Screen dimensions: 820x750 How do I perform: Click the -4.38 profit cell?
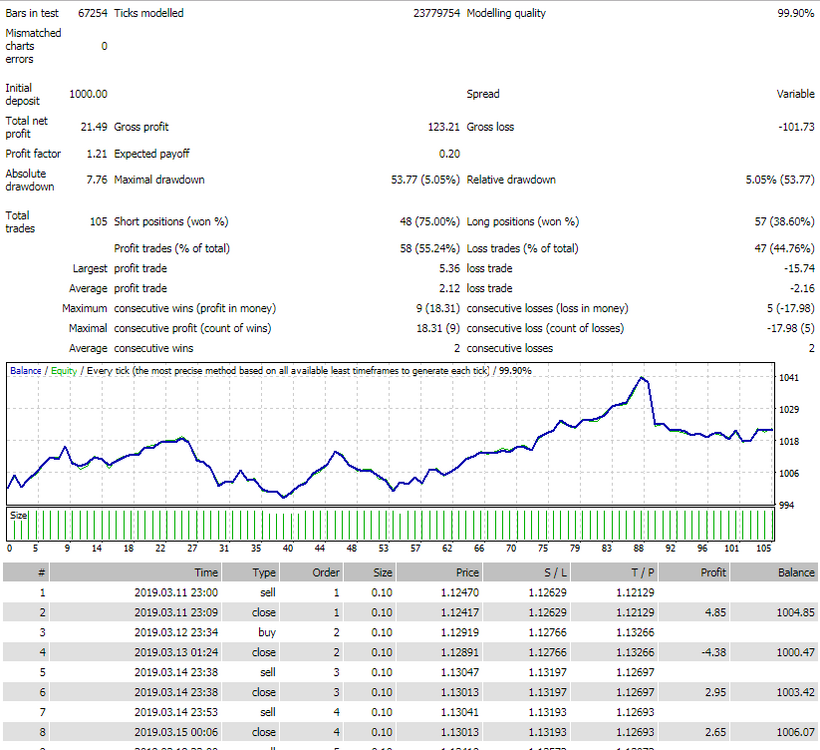pyautogui.click(x=713, y=652)
